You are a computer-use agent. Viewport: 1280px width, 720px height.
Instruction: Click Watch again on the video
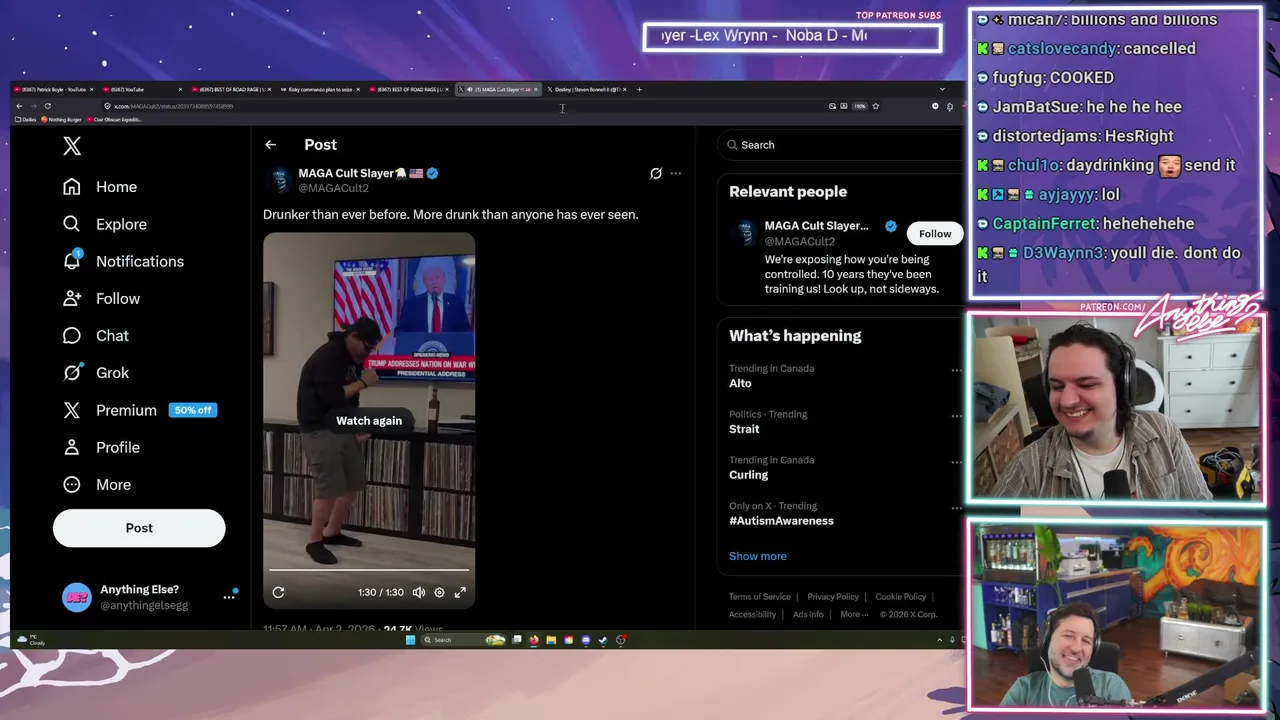coord(369,421)
